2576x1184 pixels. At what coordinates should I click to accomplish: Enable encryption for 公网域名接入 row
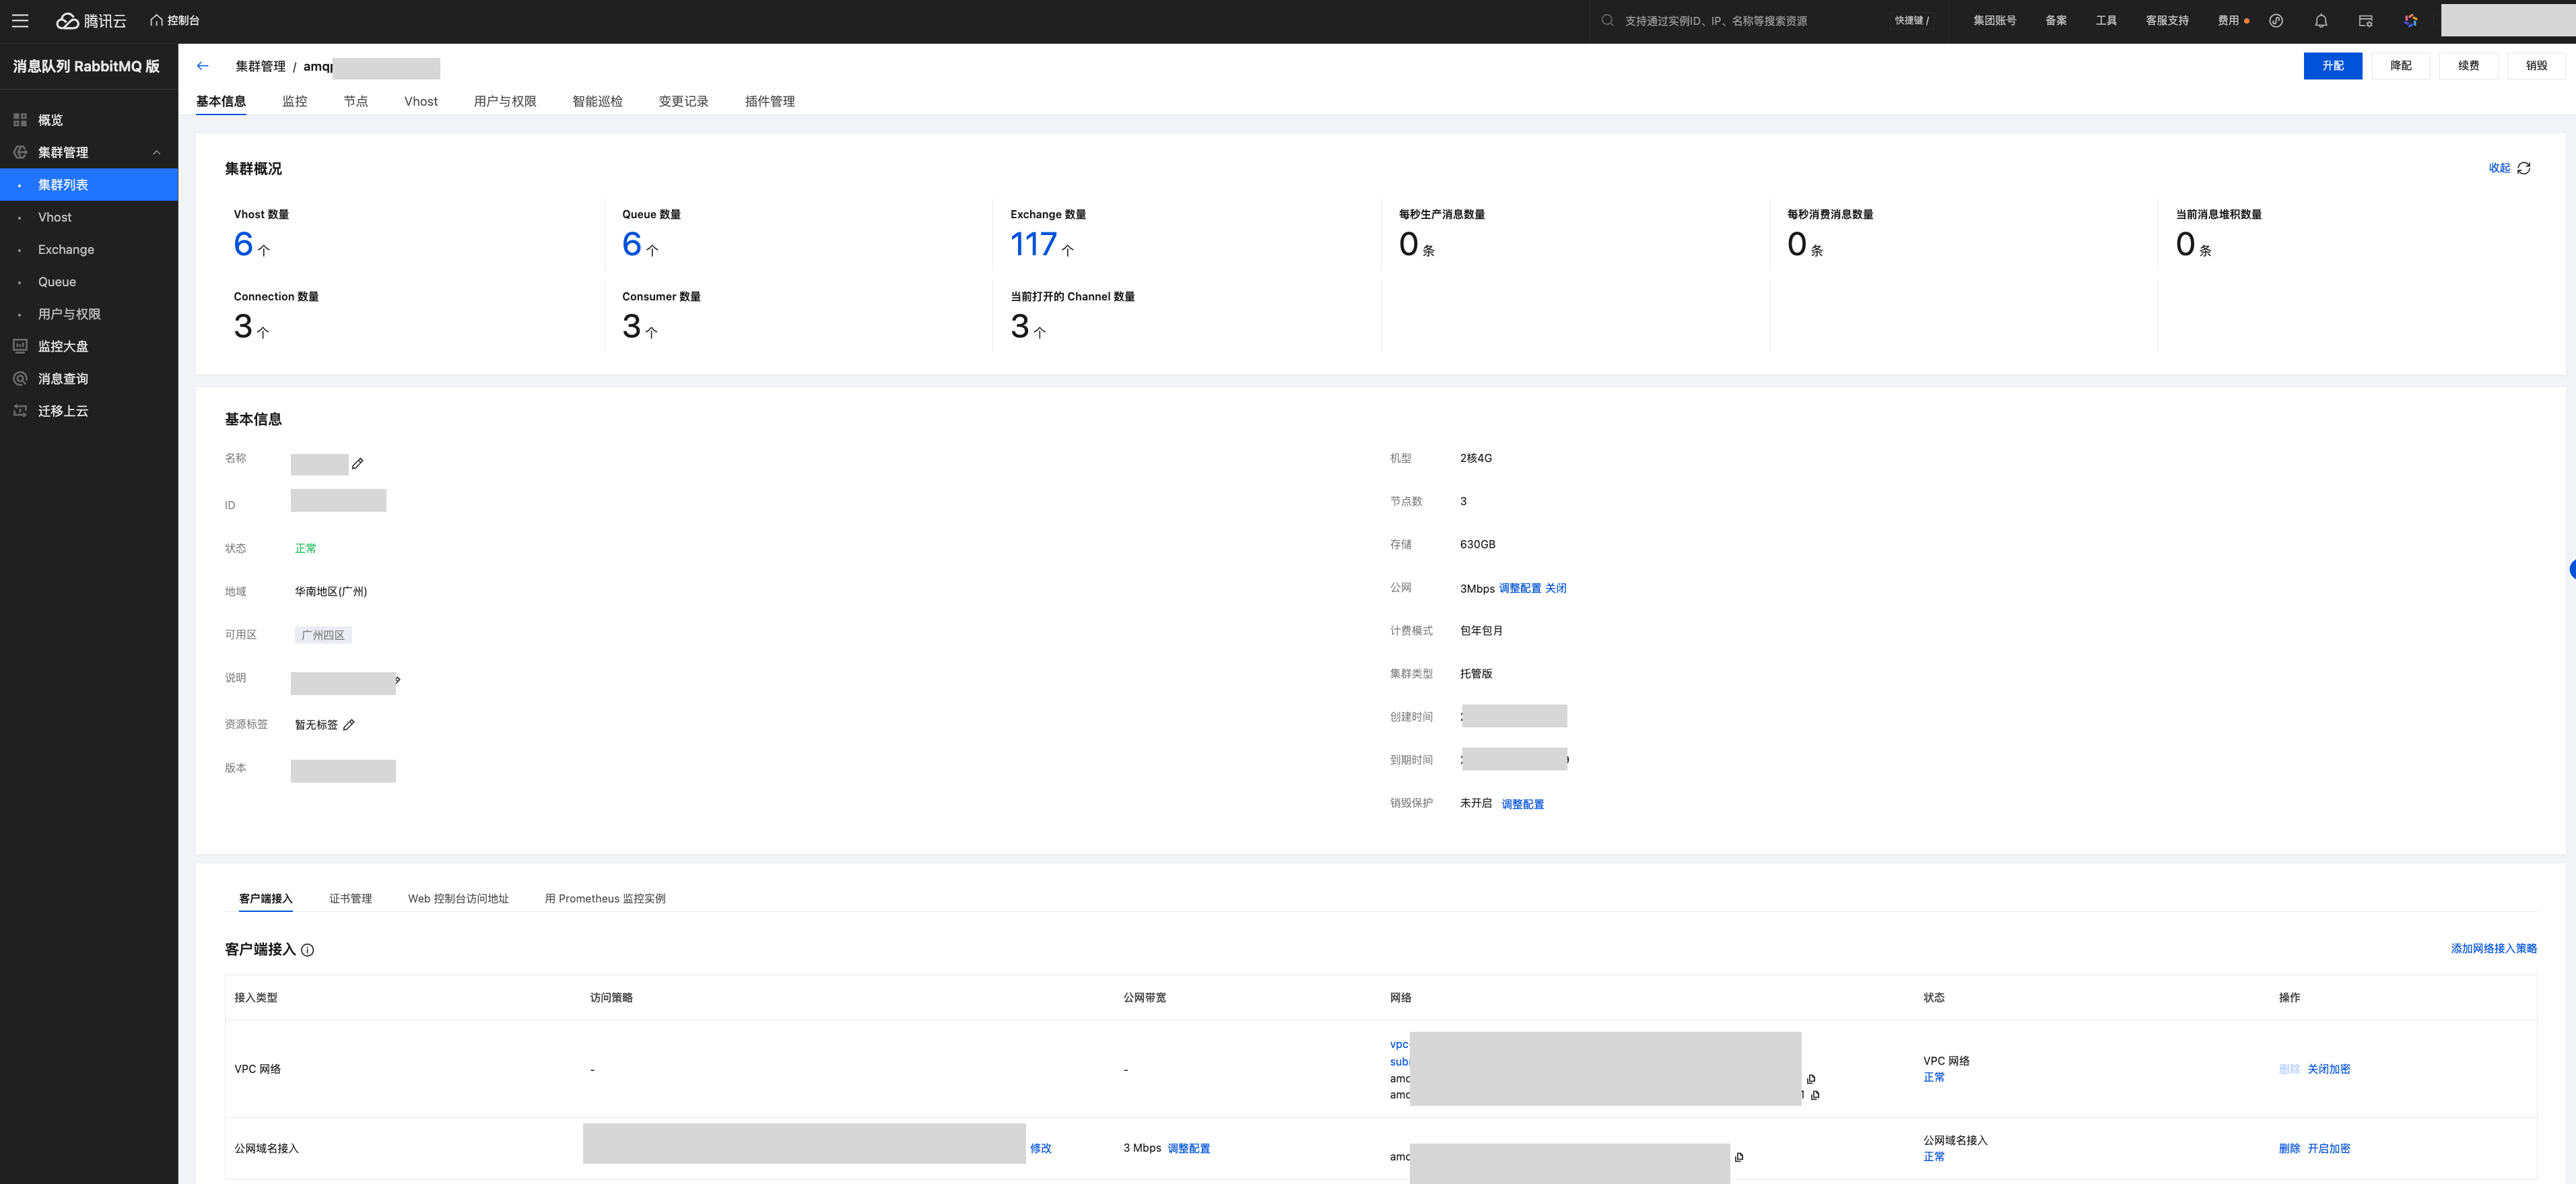(x=2330, y=1148)
